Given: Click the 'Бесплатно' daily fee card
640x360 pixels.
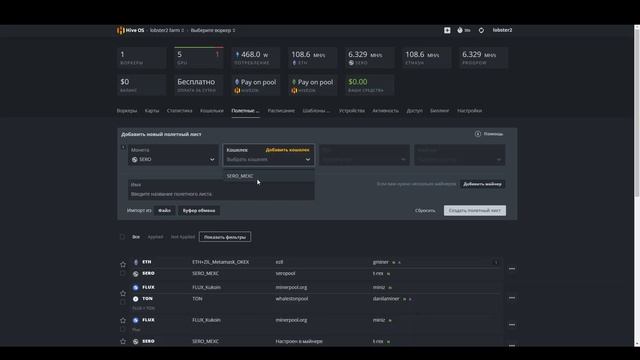Looking at the screenshot, I should (199, 85).
